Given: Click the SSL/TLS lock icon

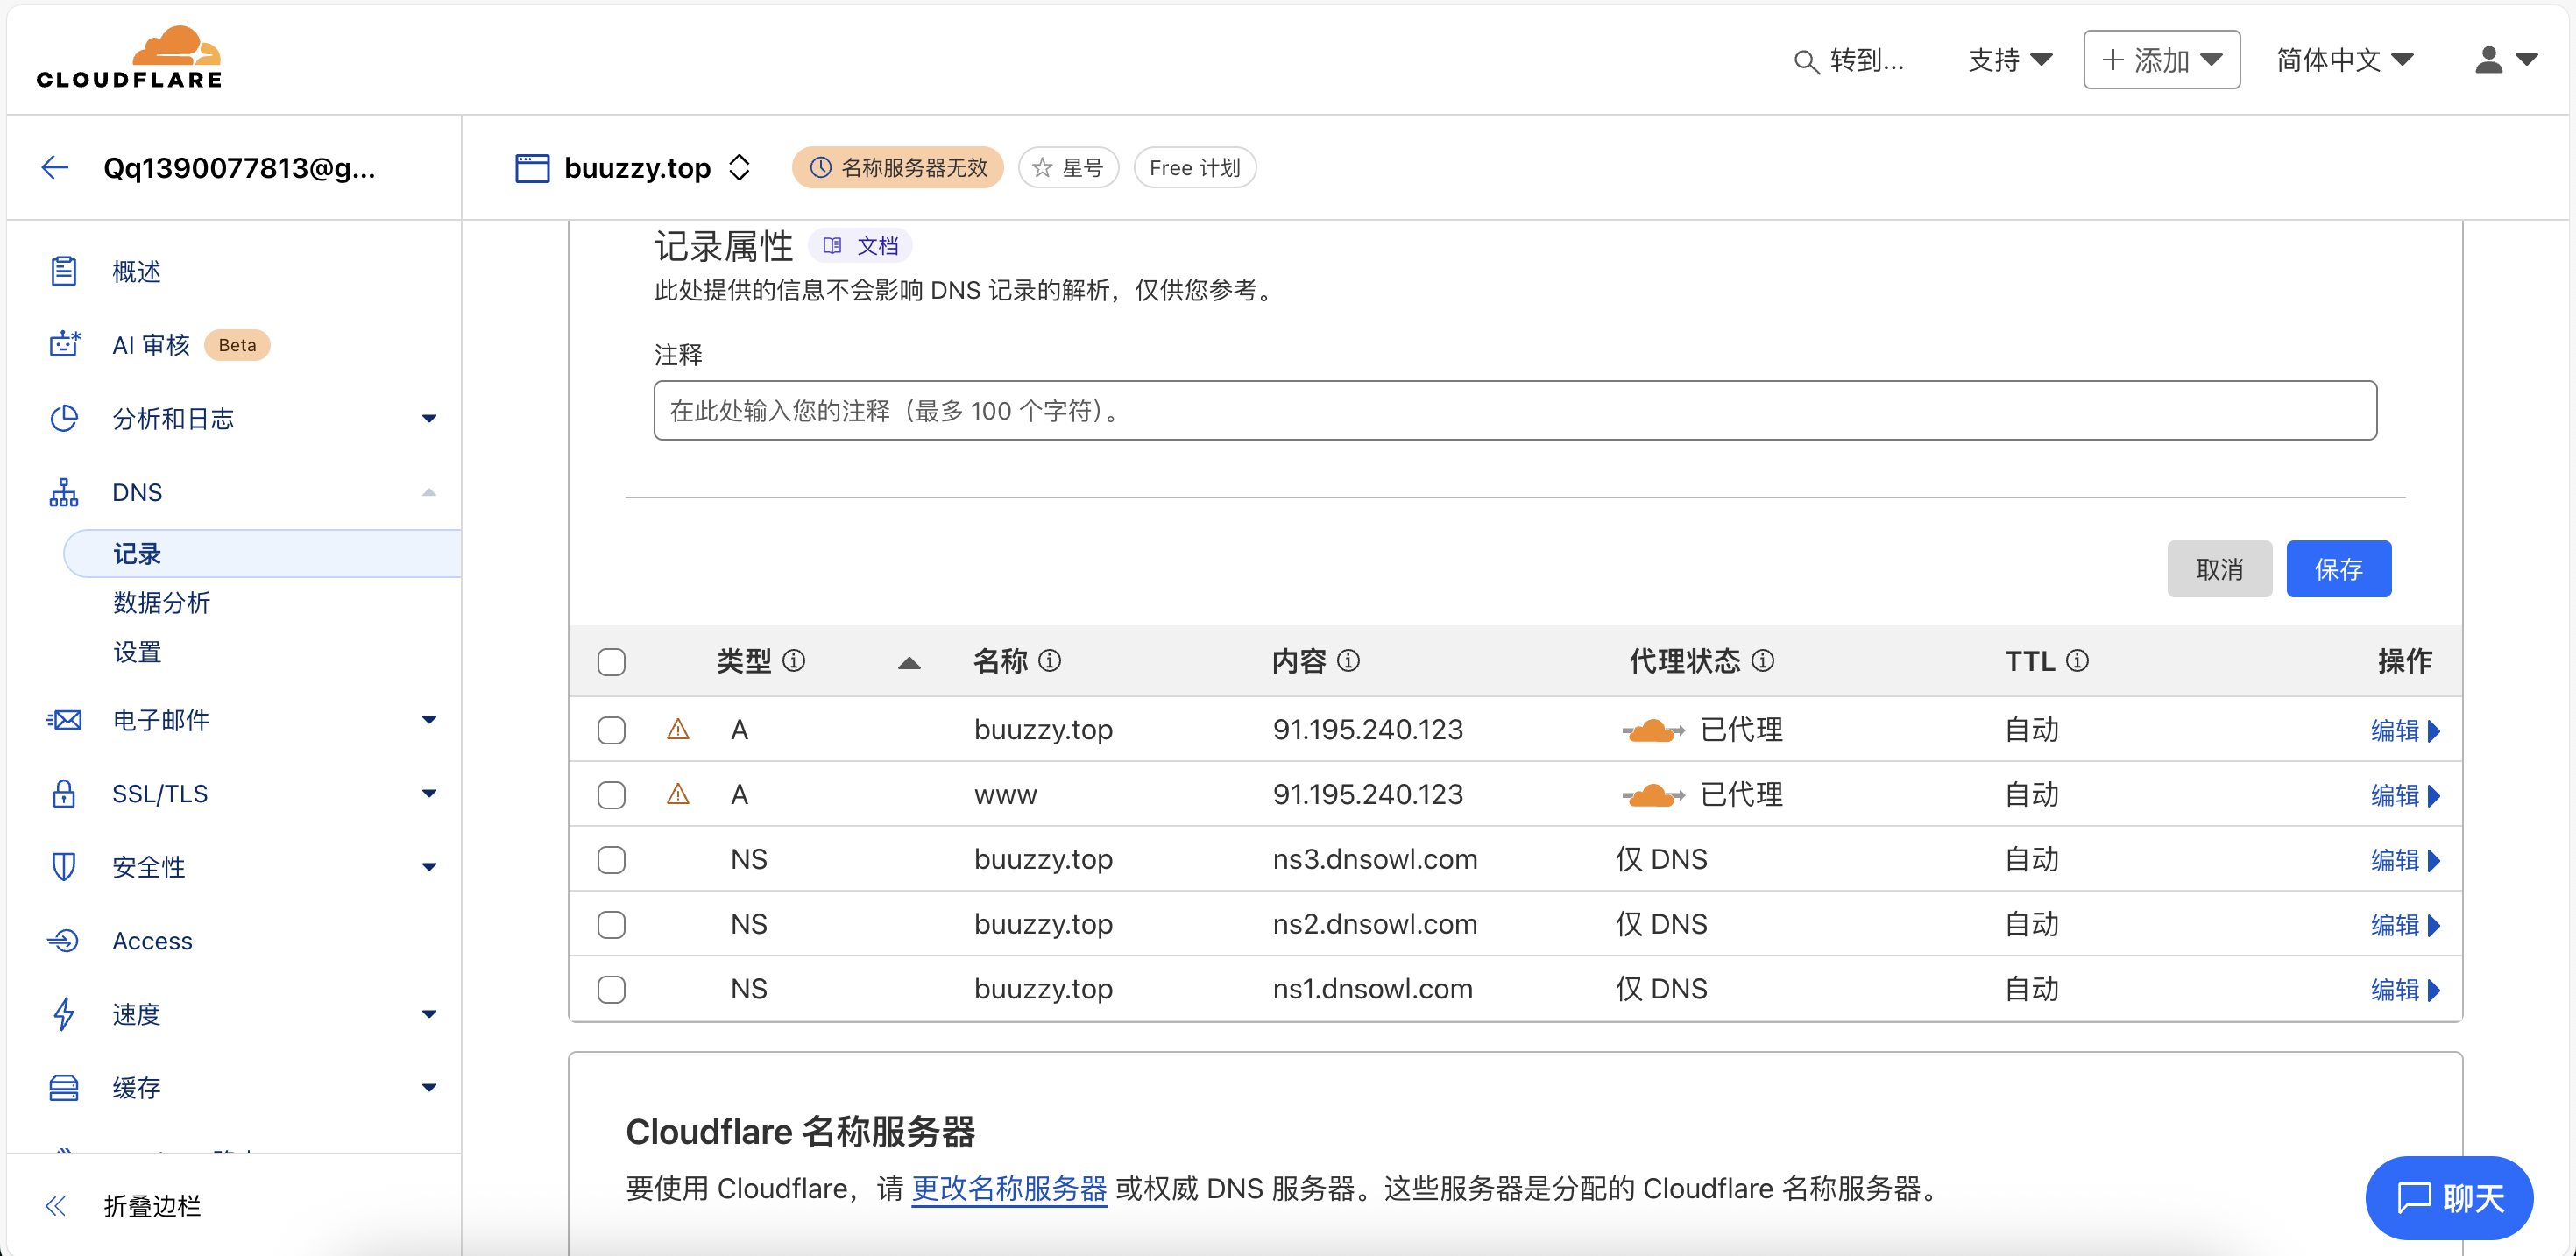Looking at the screenshot, I should click(64, 793).
